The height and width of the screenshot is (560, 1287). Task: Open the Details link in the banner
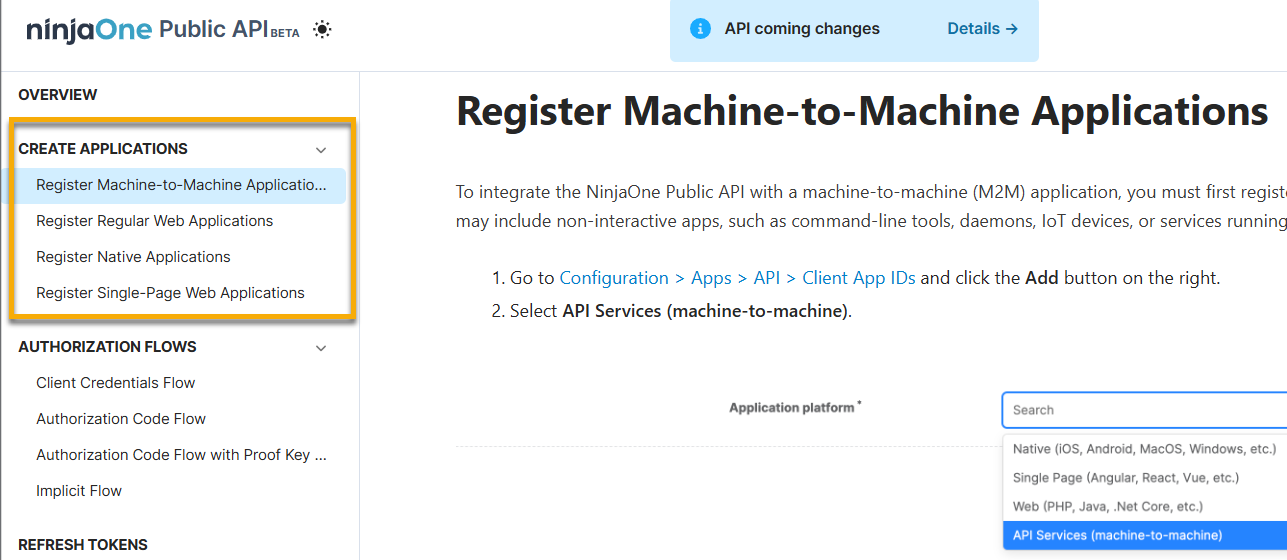[982, 29]
